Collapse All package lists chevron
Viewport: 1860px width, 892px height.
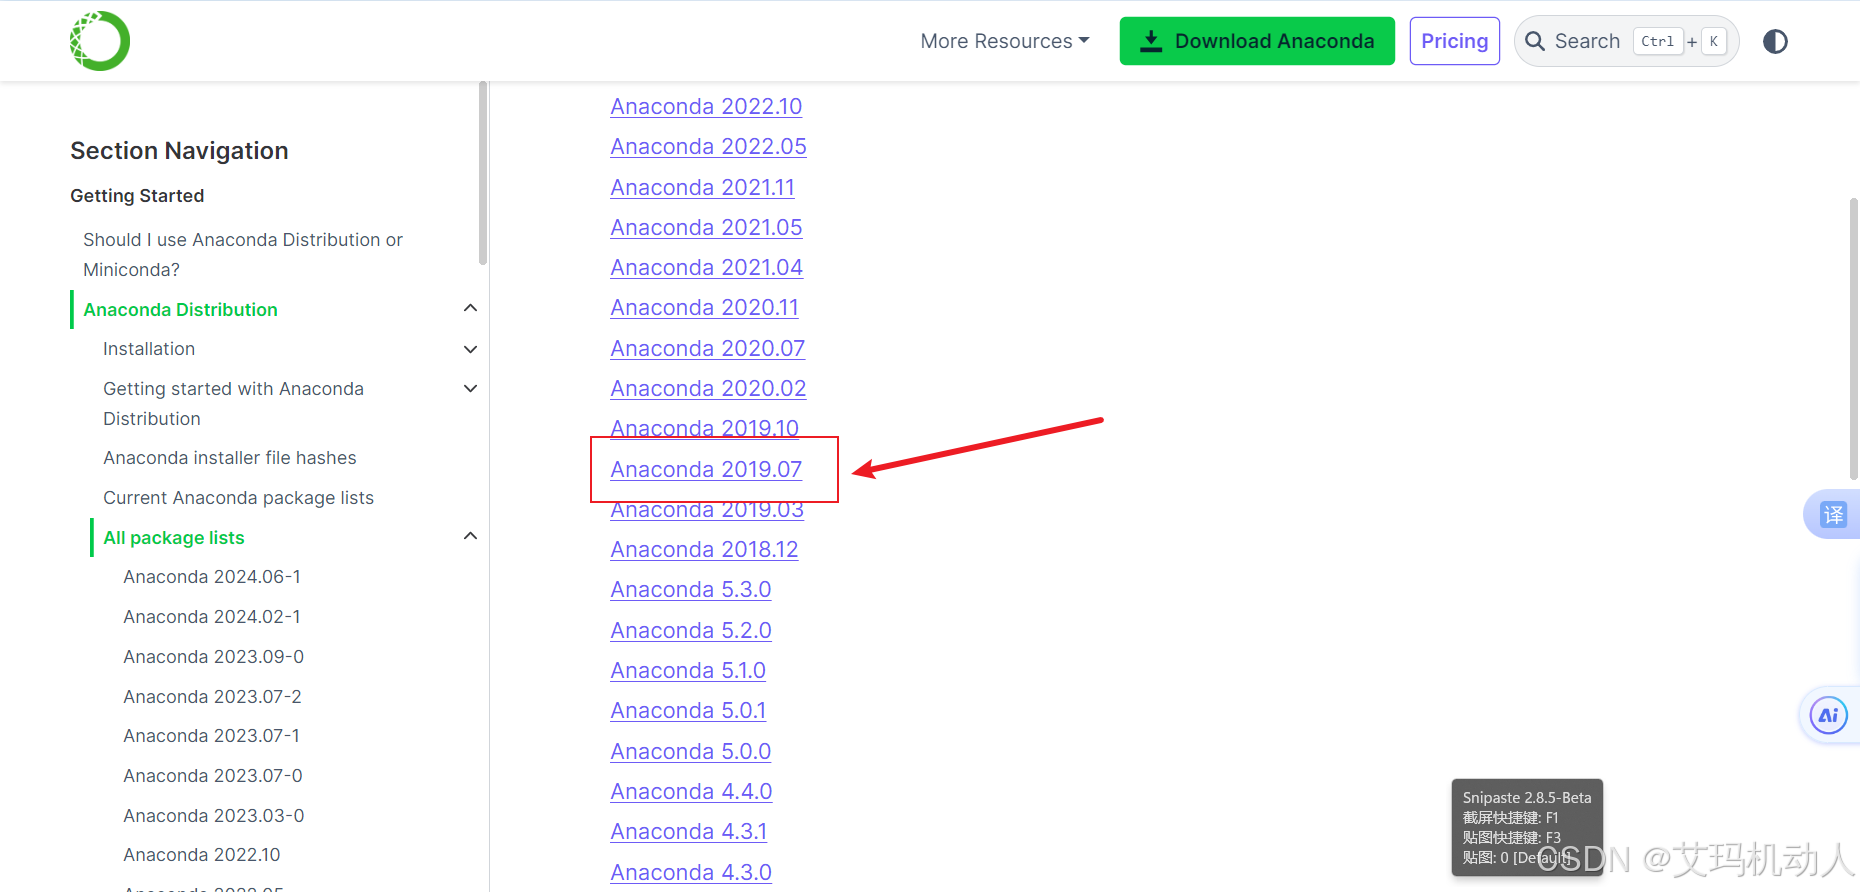(x=470, y=536)
